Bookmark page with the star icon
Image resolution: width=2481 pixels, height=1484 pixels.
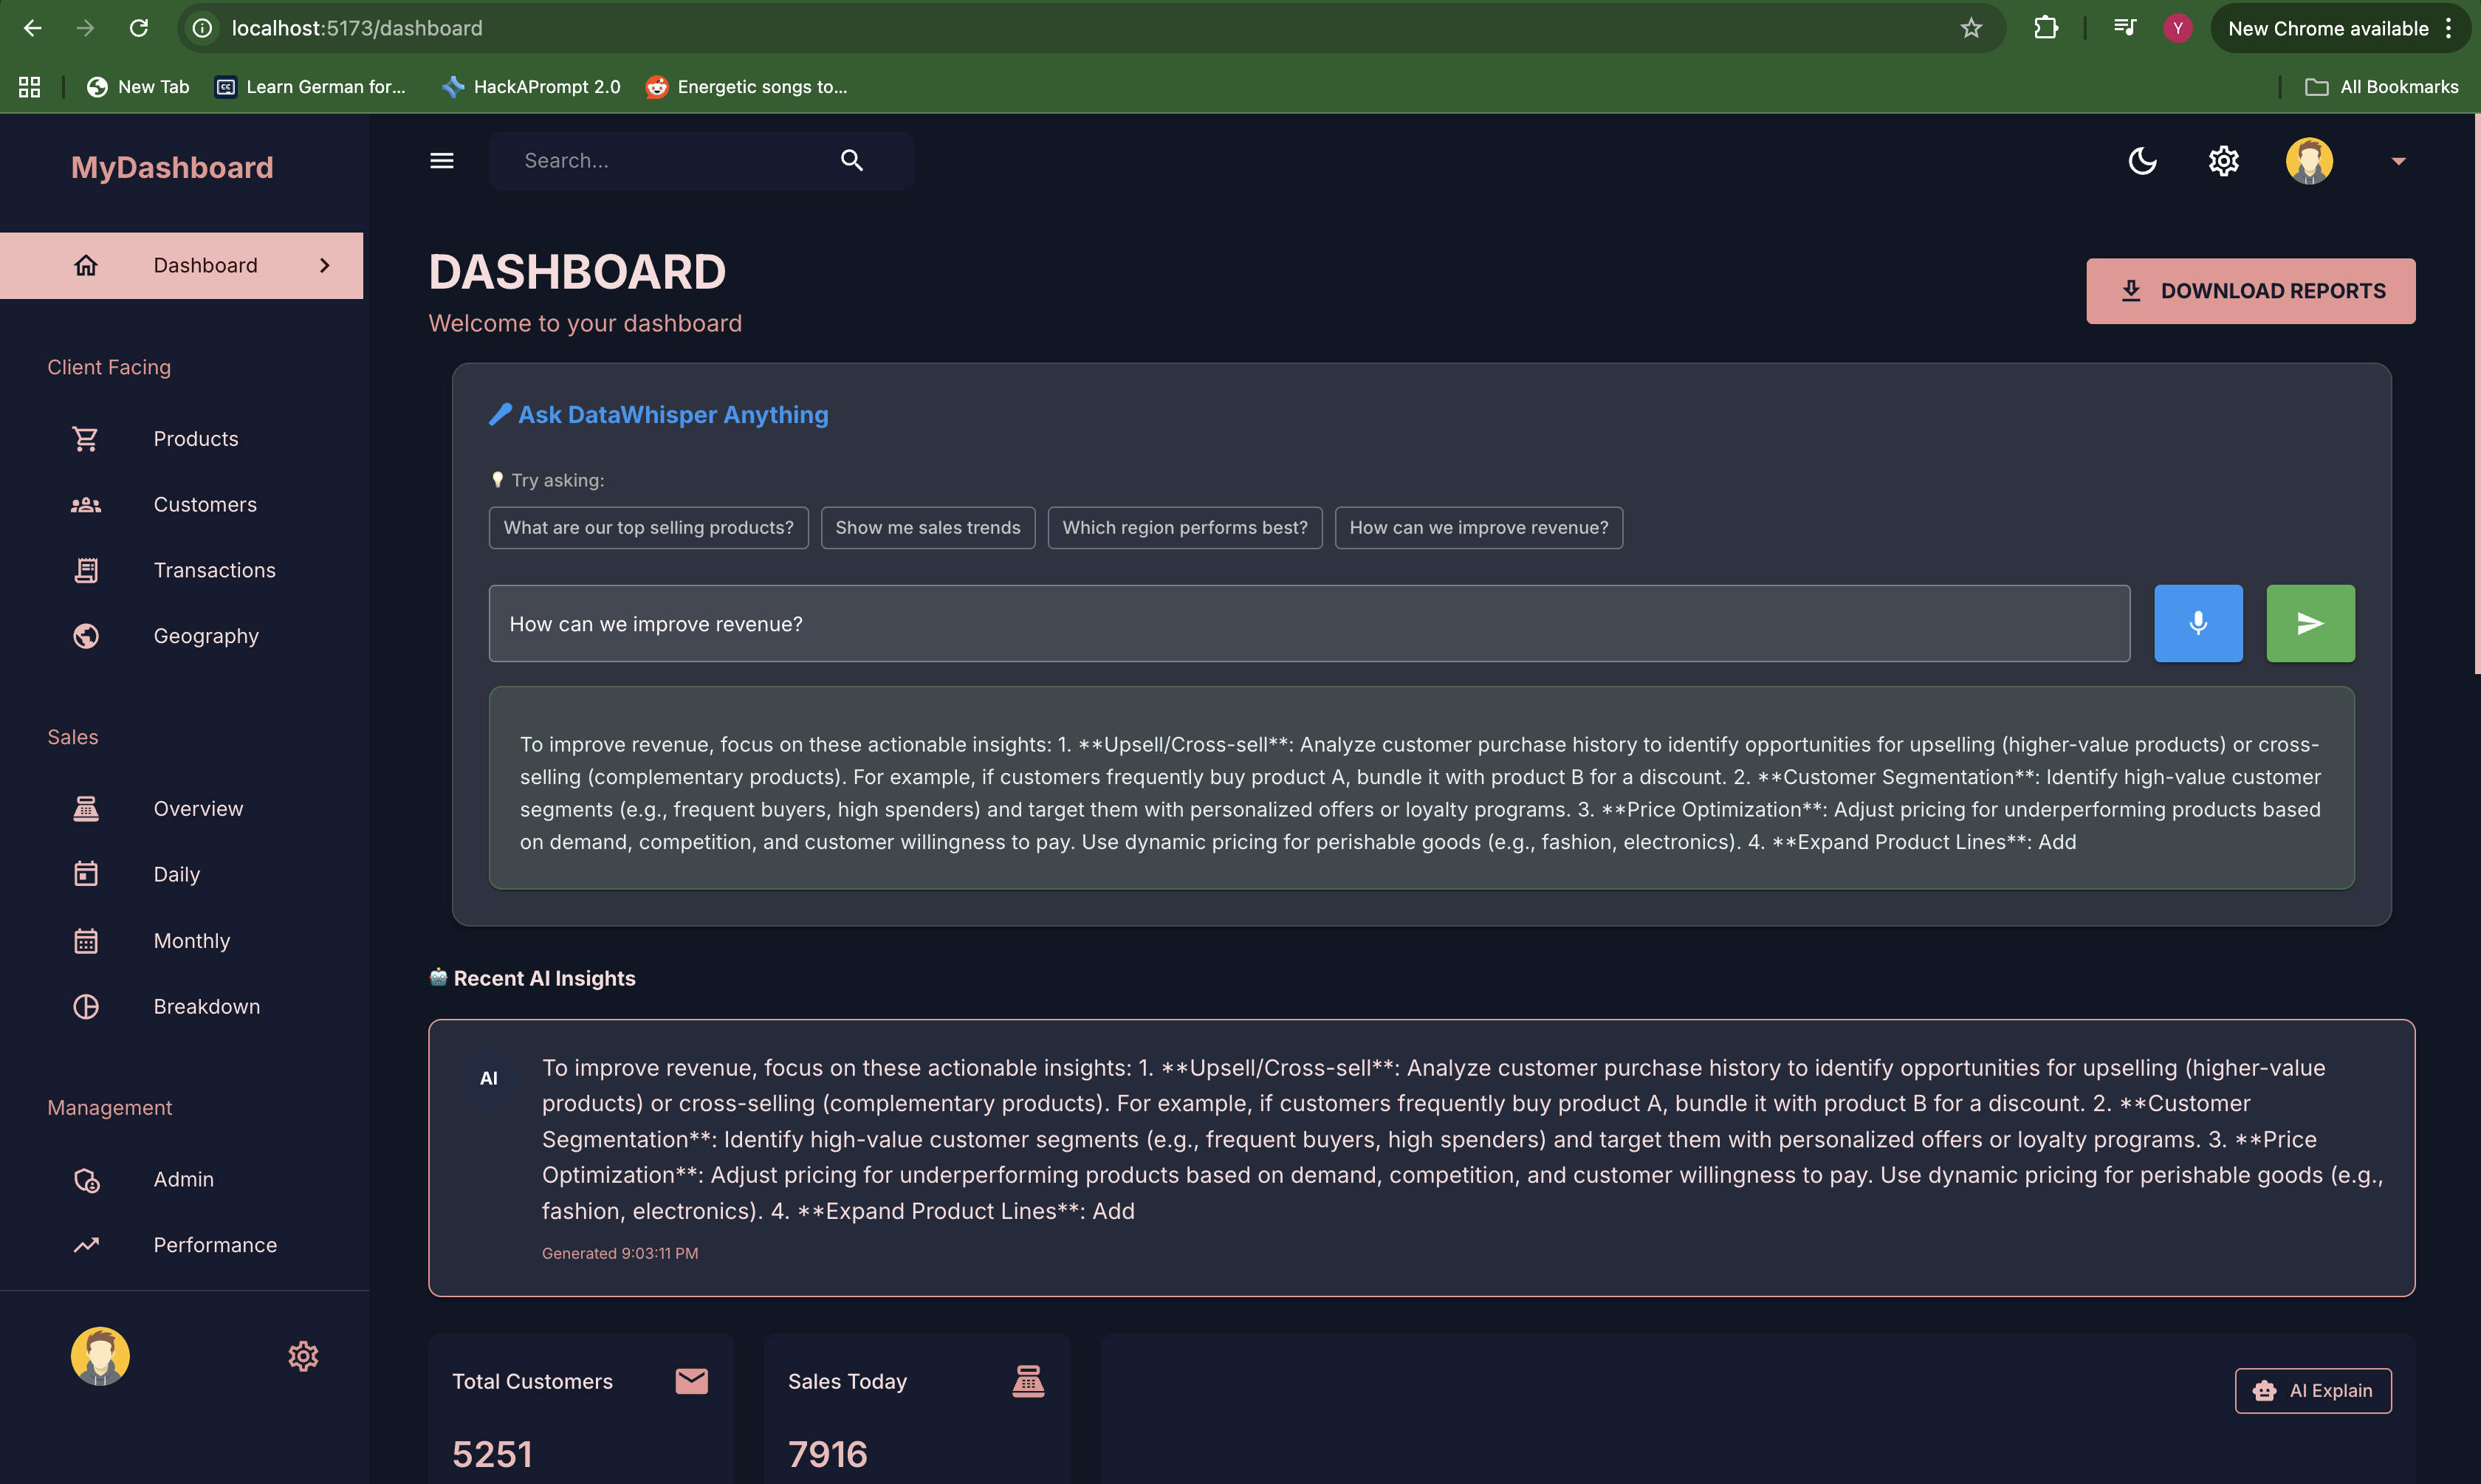pyautogui.click(x=1970, y=28)
